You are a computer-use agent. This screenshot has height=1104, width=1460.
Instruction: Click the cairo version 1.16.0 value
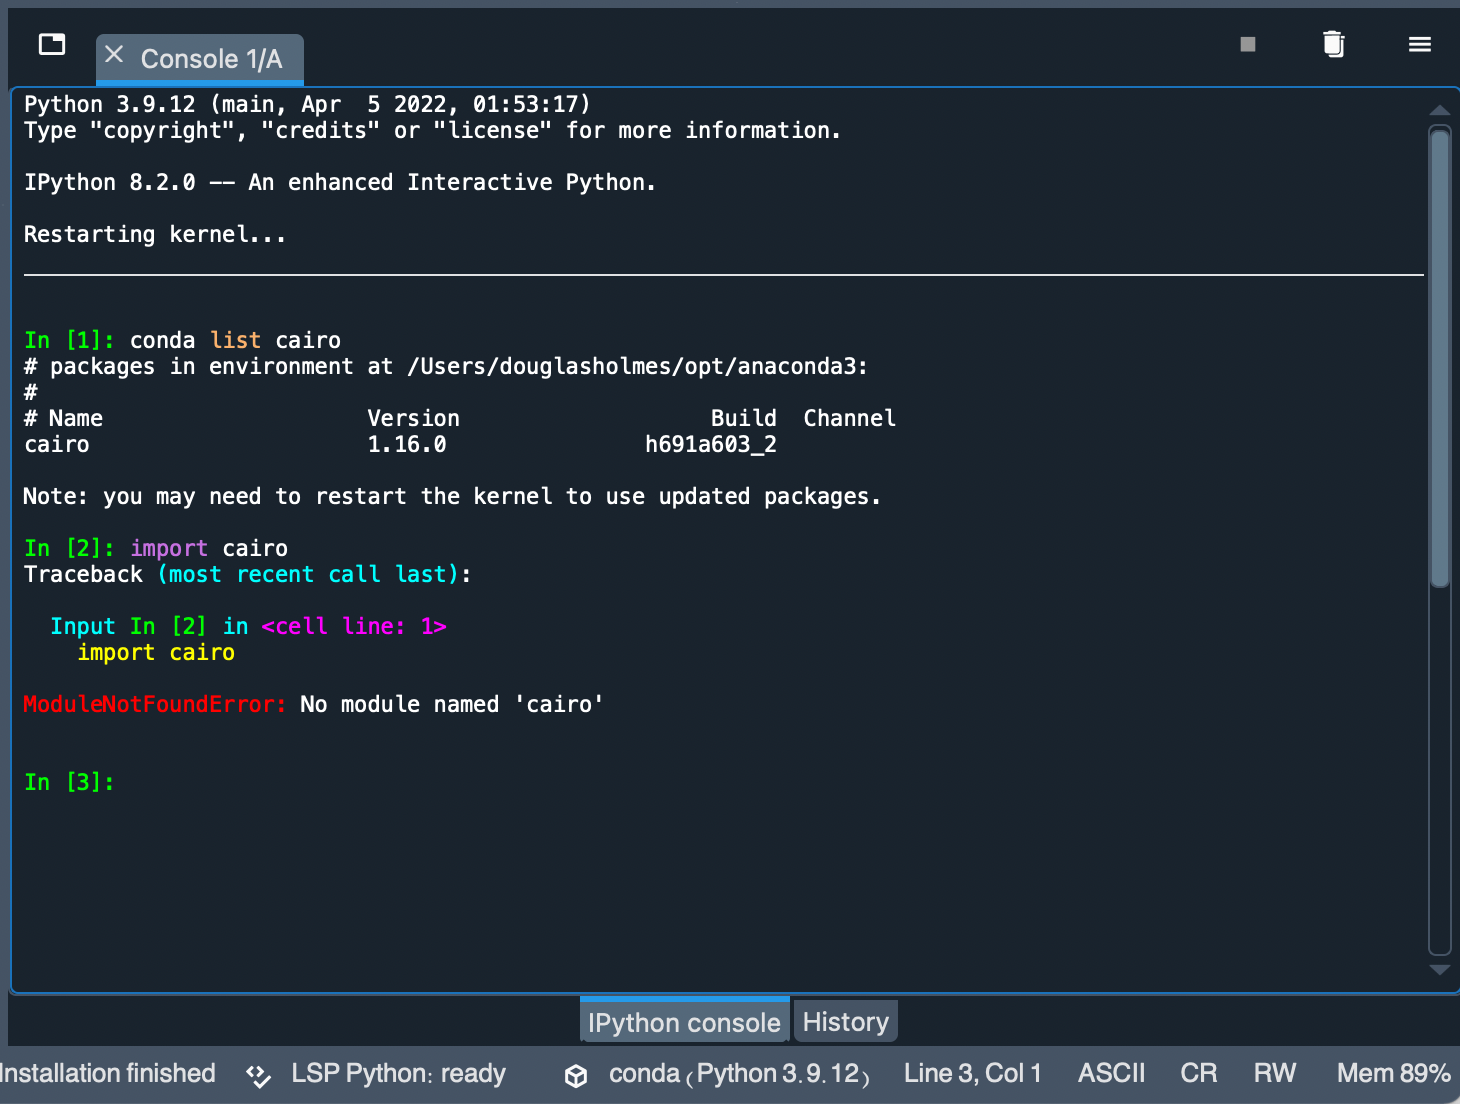point(407,444)
